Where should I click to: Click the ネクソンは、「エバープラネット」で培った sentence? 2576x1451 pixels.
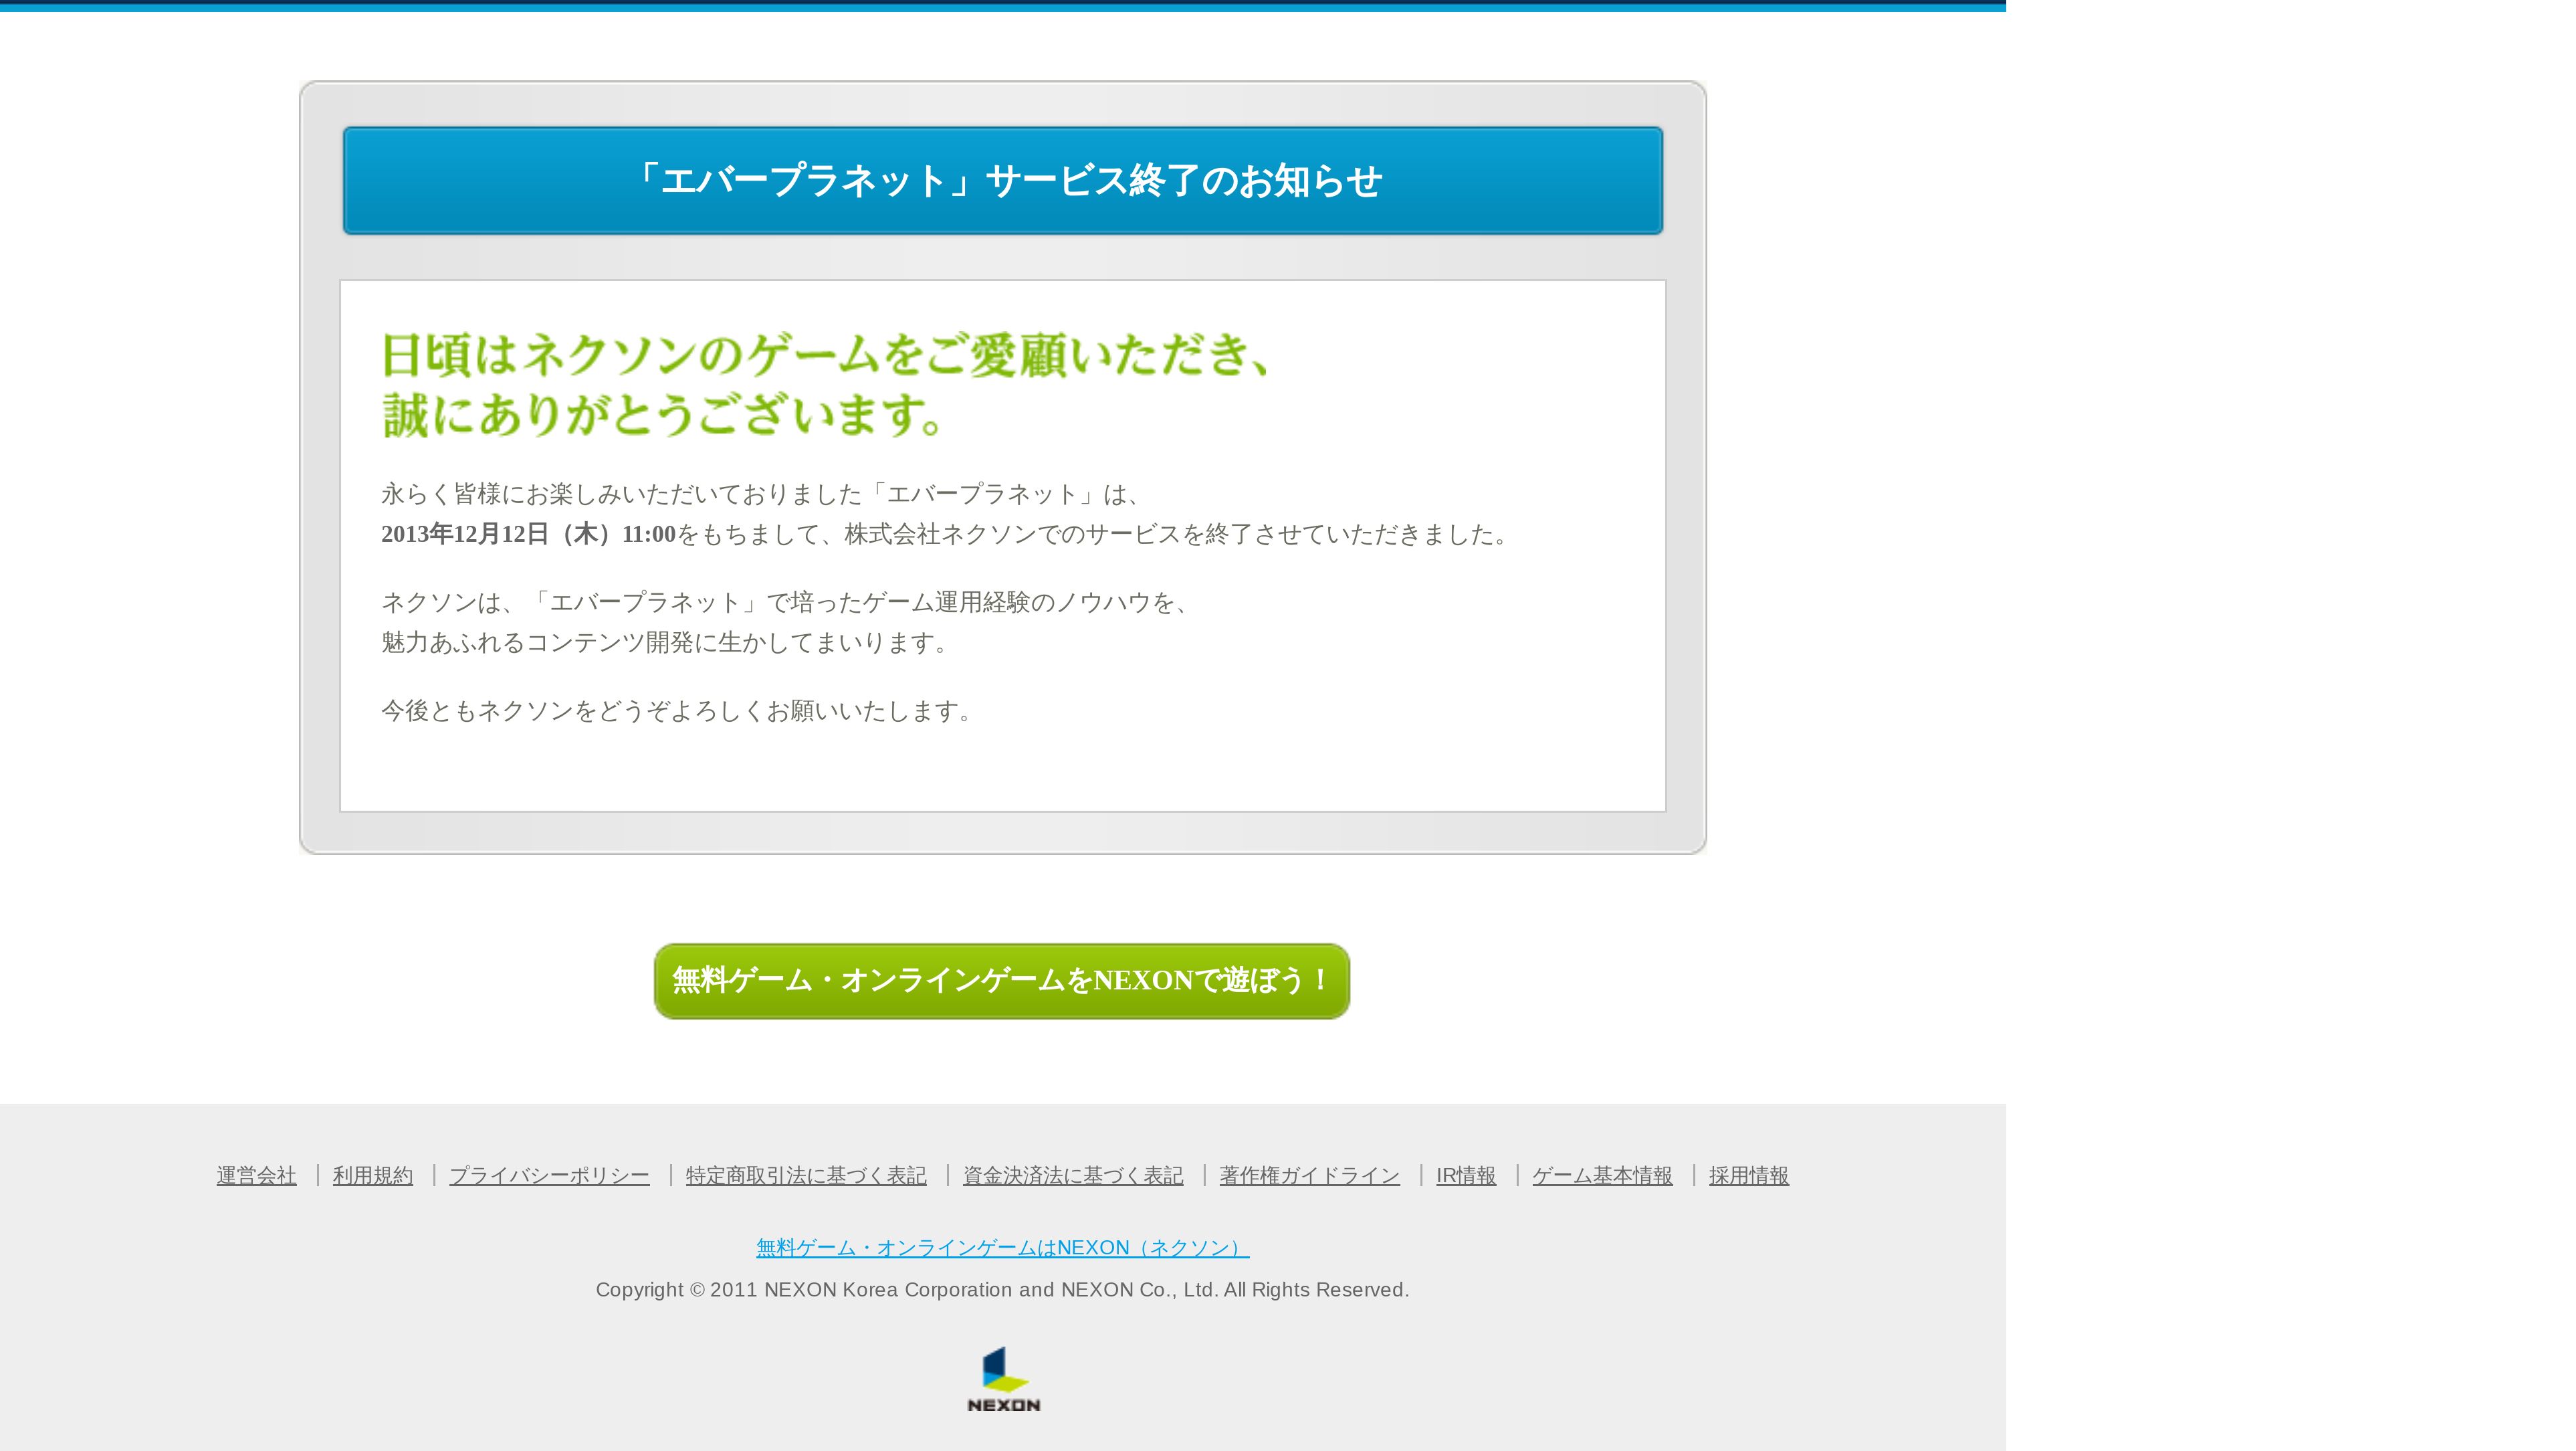[x=785, y=603]
